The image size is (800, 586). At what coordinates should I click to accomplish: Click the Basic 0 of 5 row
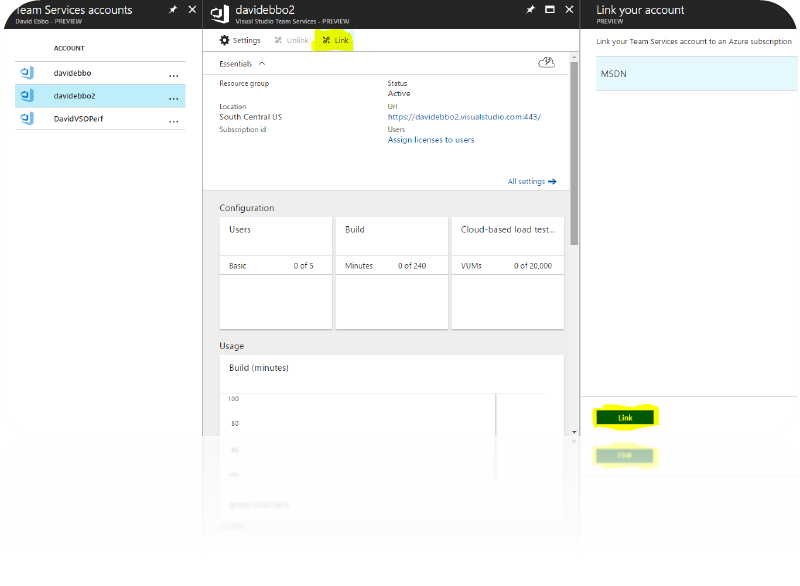click(276, 266)
